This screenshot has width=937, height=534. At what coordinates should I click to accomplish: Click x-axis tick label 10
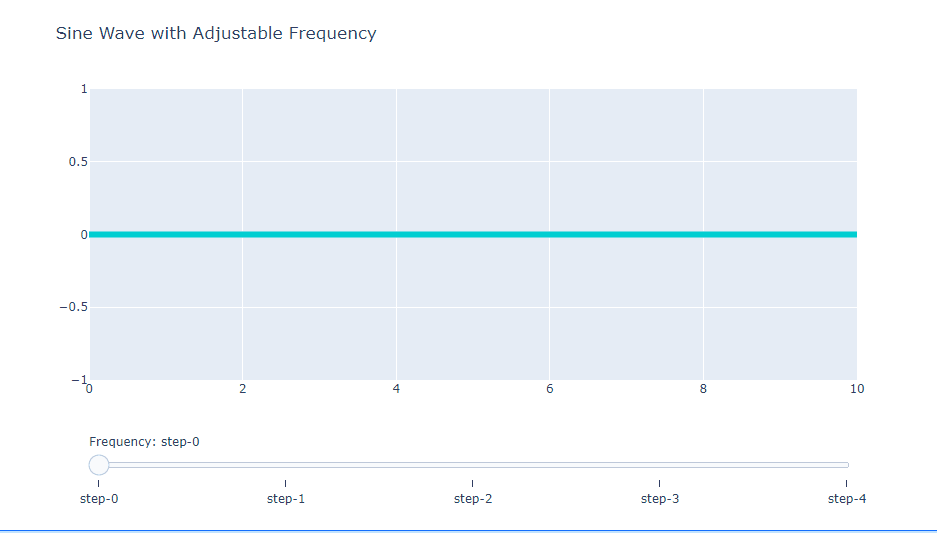856,389
